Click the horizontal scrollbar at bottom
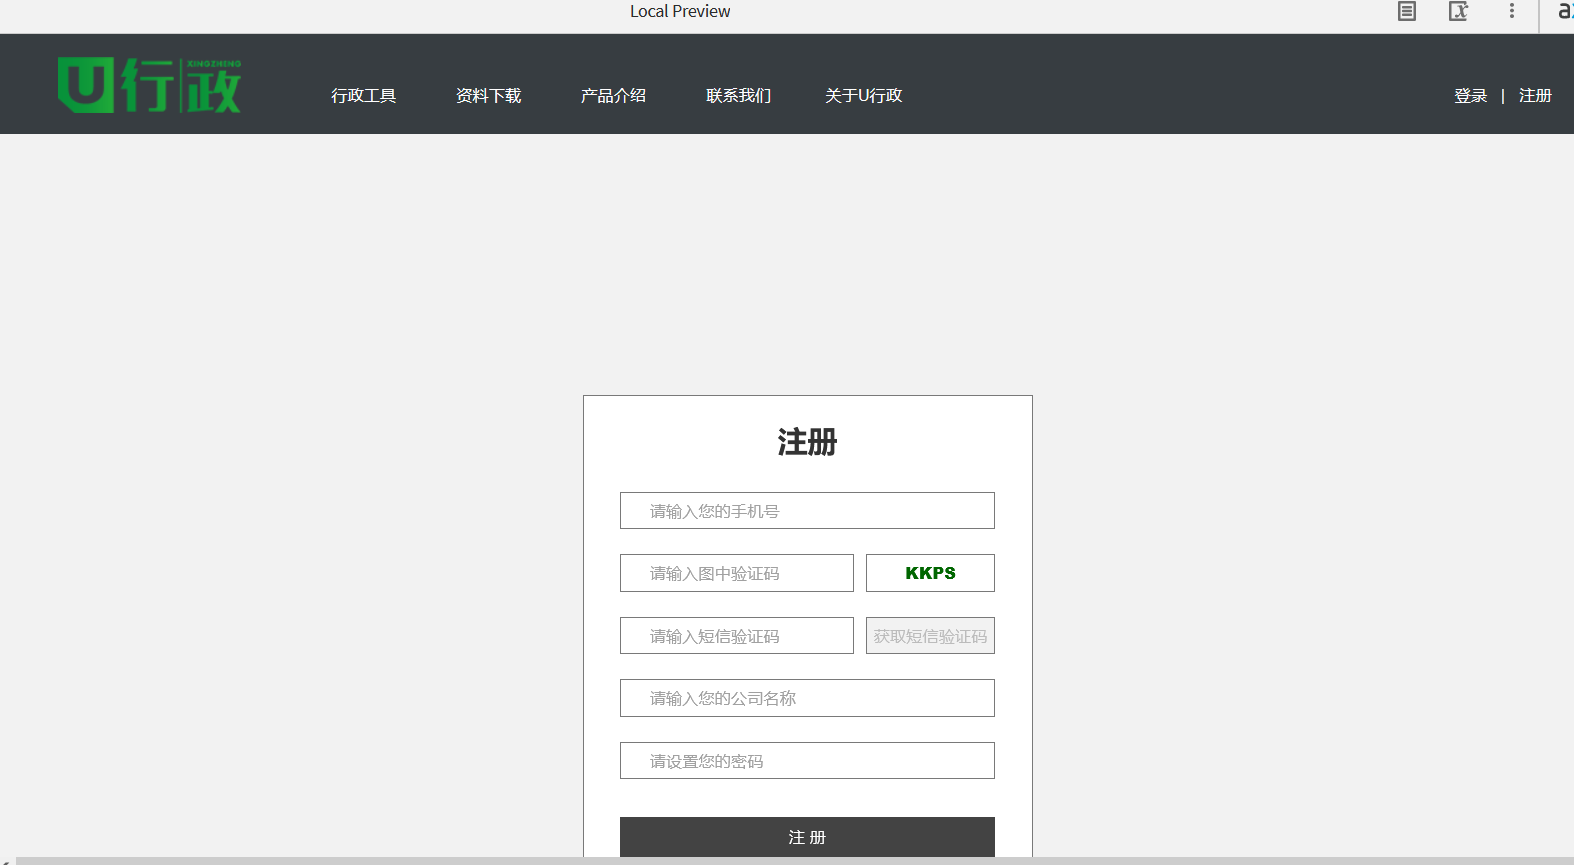Screen dimensions: 1574x865 coord(795,861)
